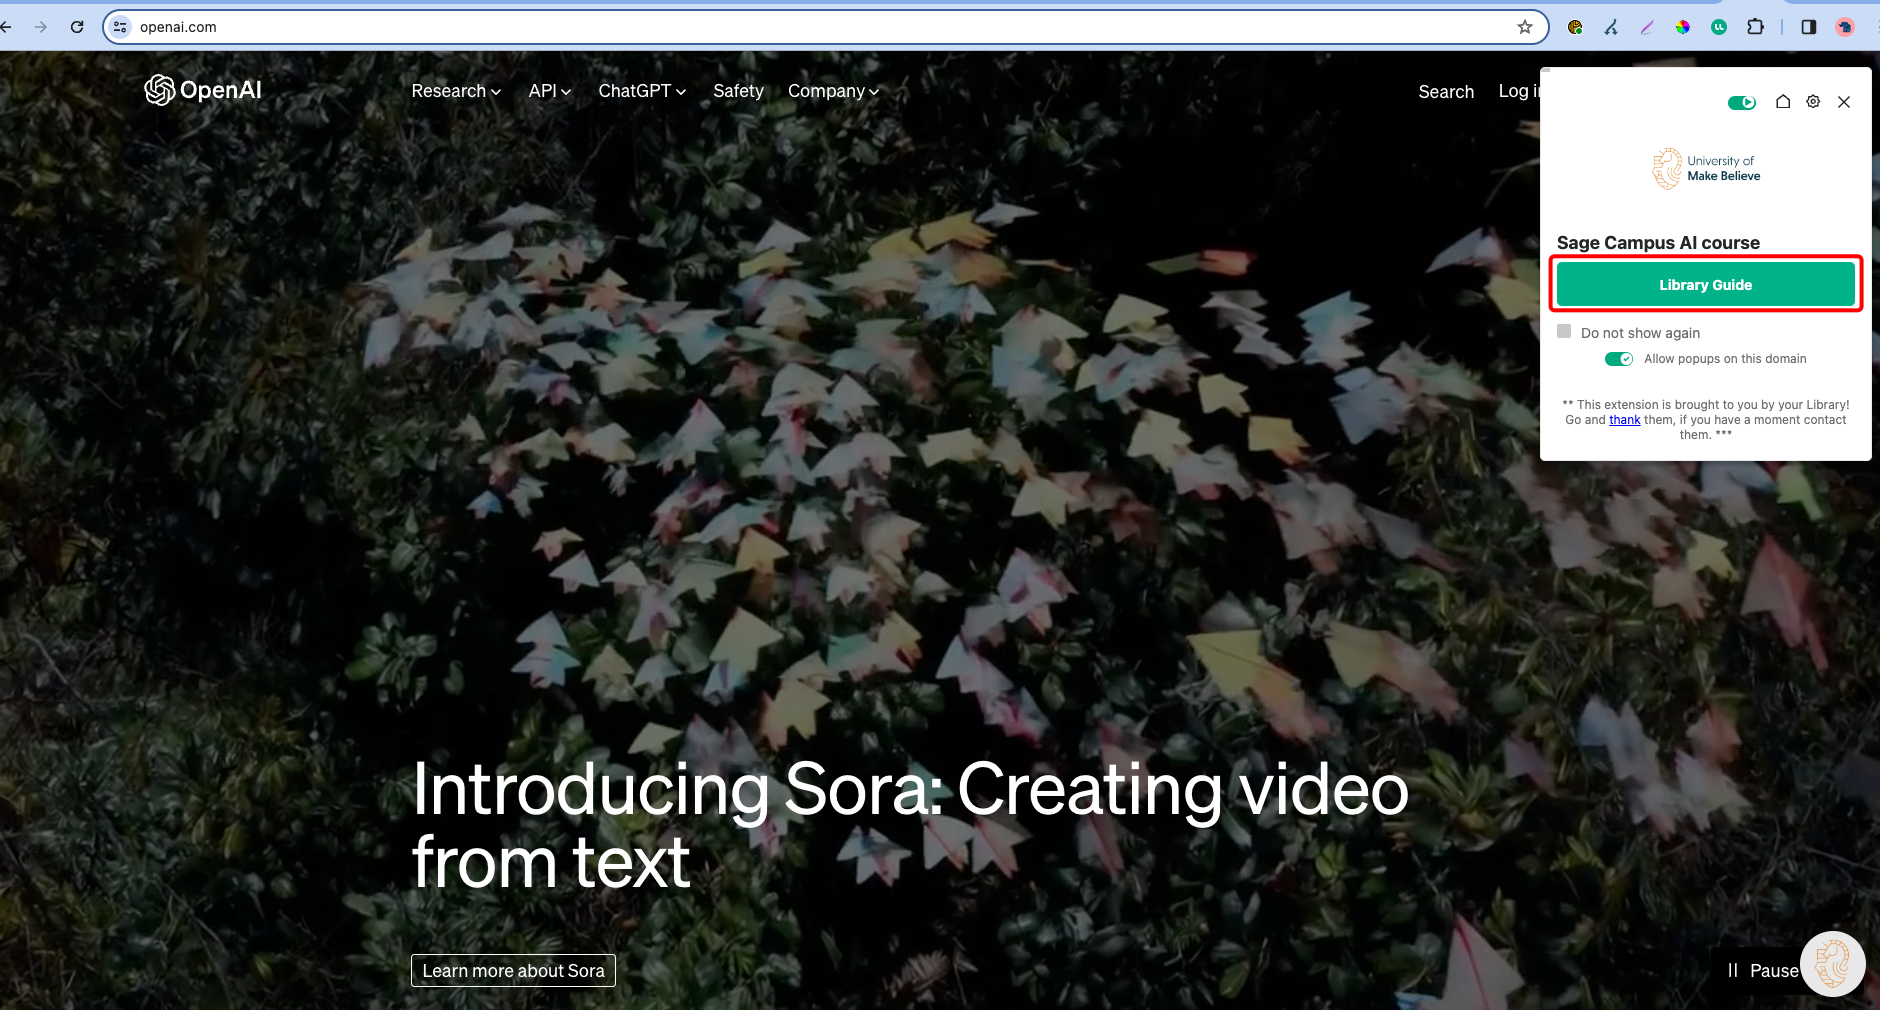Click Learn more about Sora
This screenshot has width=1880, height=1010.
click(513, 970)
